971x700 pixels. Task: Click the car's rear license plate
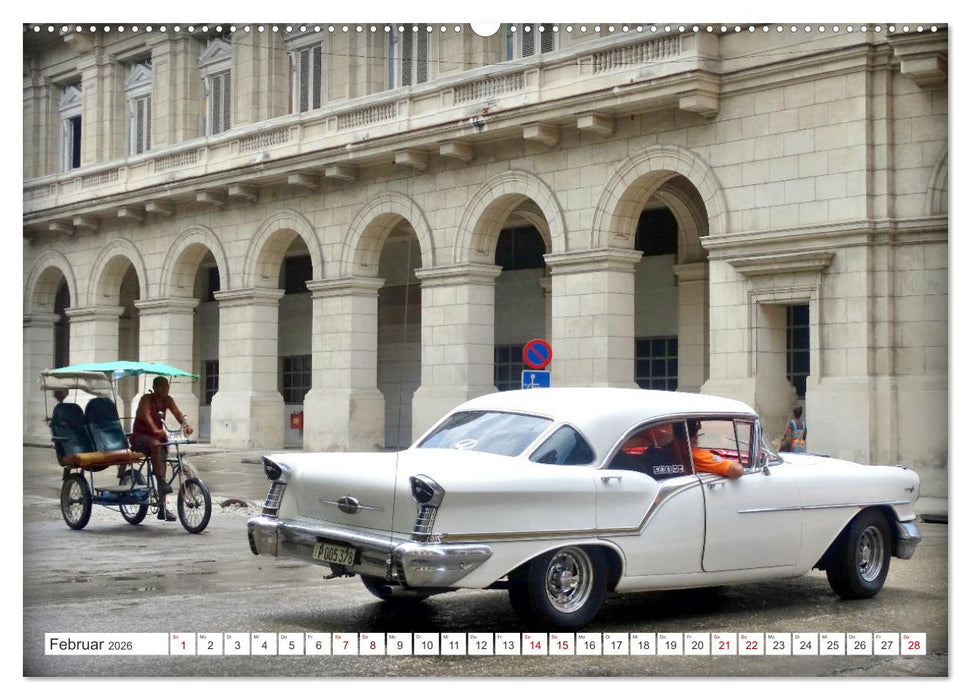click(x=335, y=553)
